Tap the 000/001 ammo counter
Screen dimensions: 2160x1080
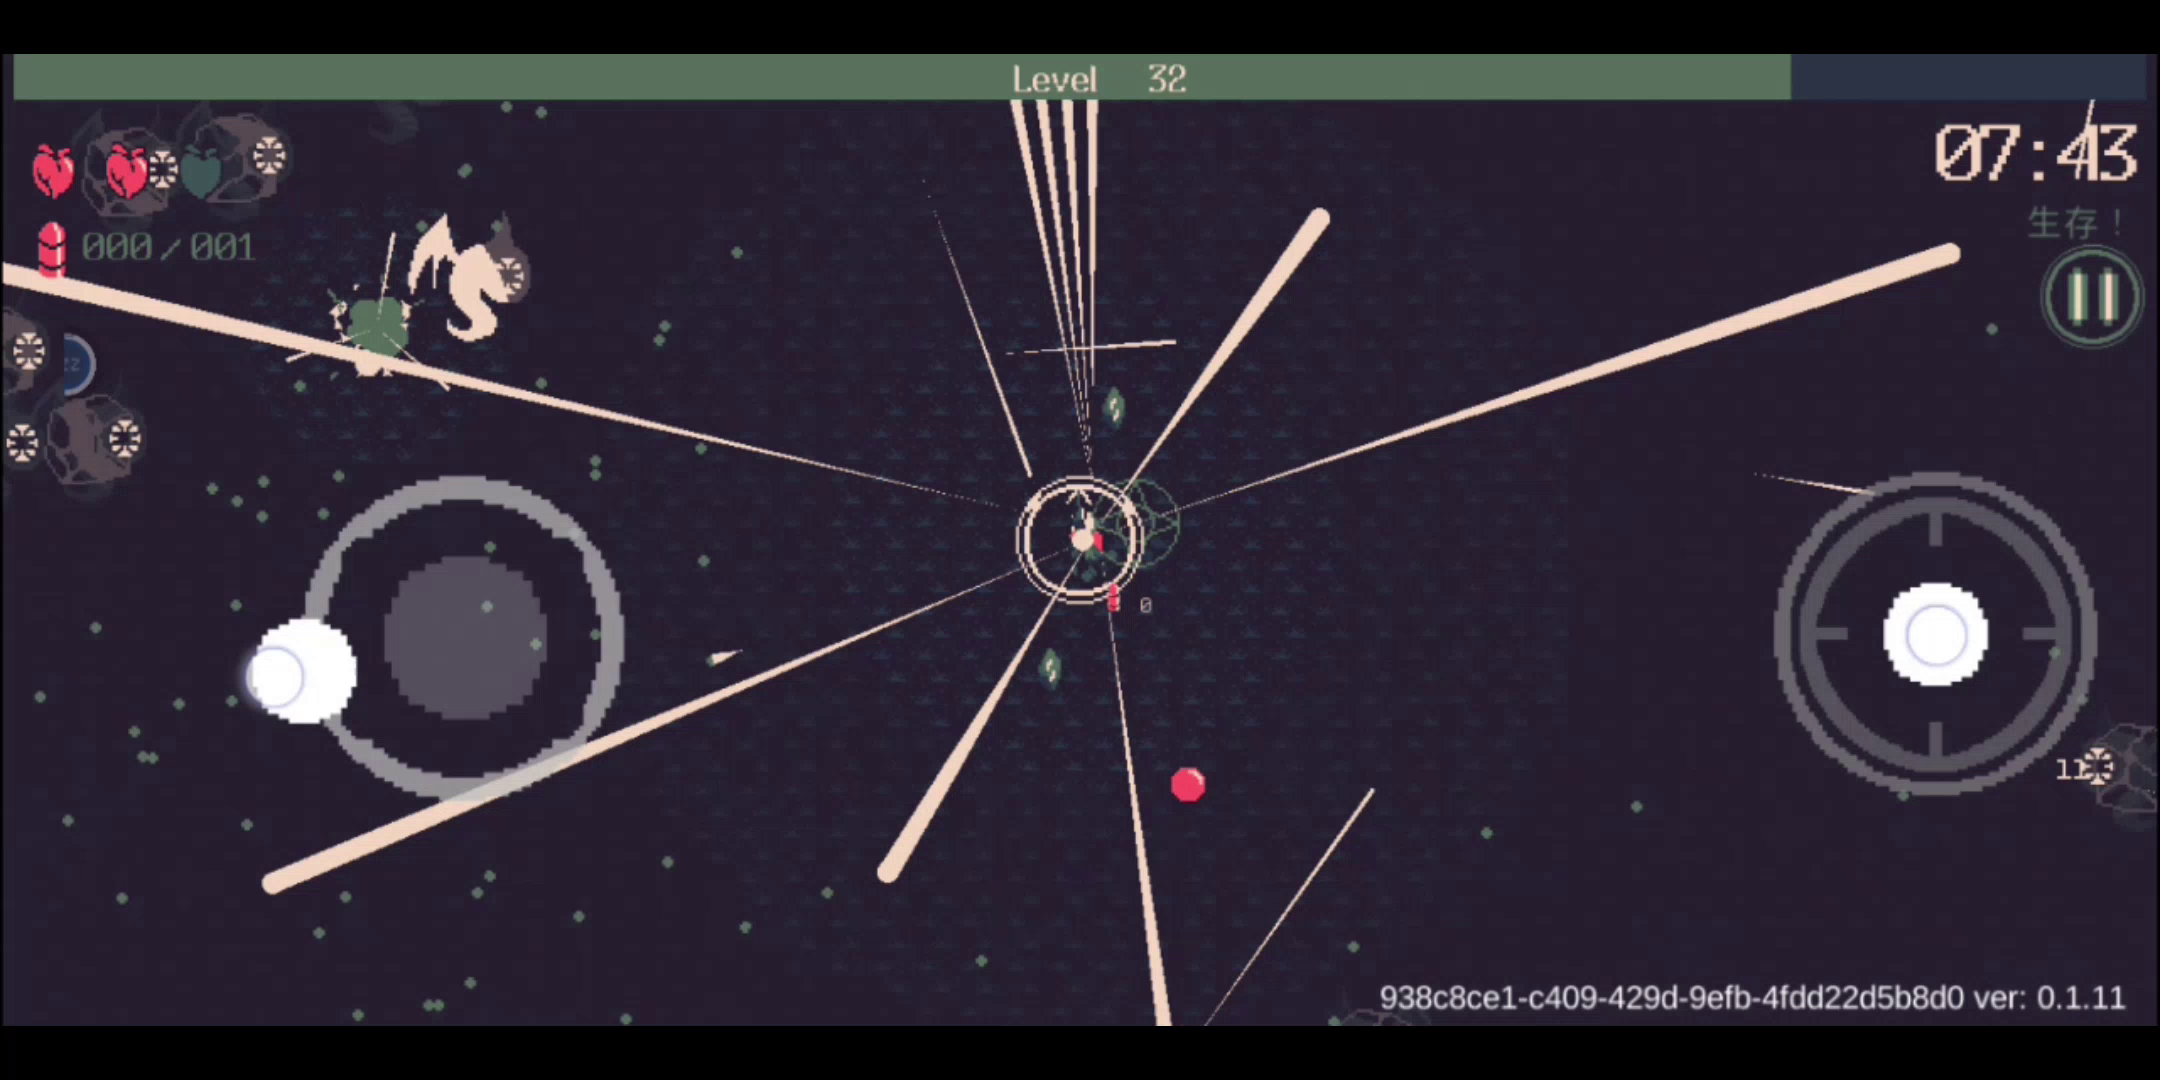168,247
